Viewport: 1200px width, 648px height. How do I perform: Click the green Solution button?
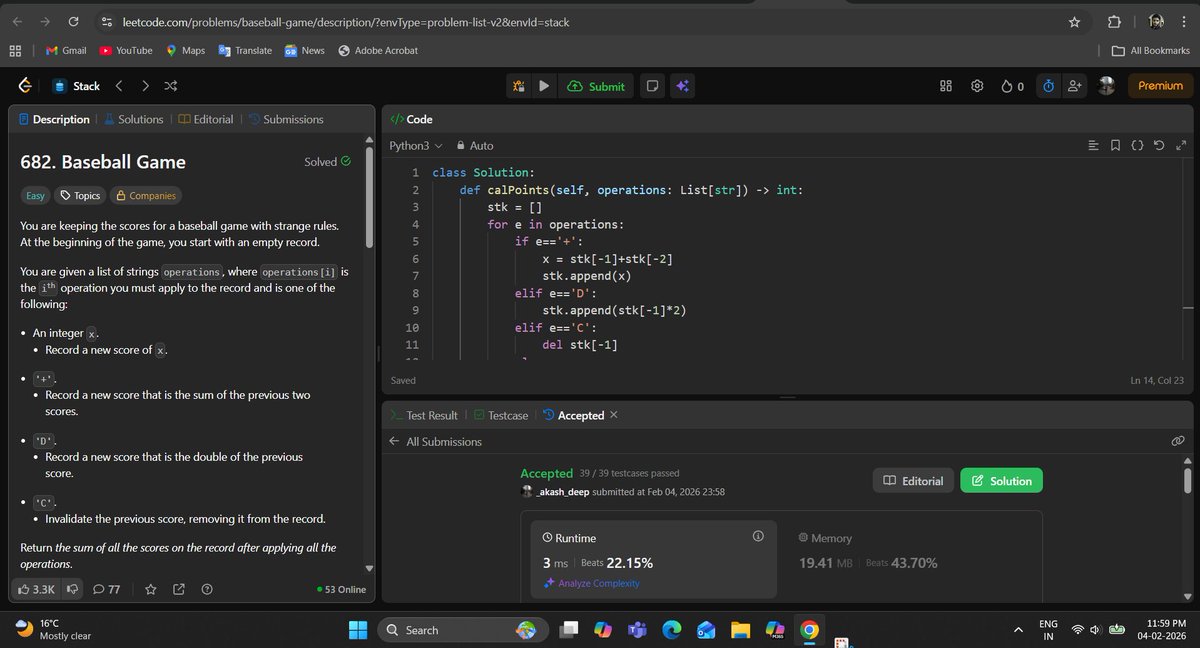click(x=1001, y=481)
